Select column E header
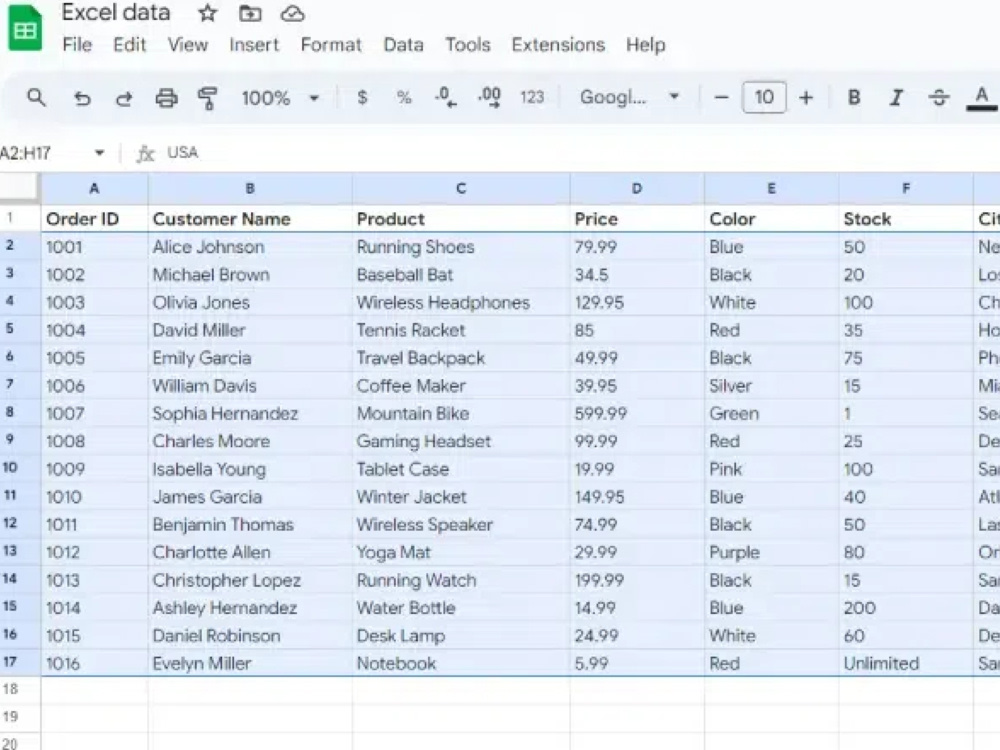 pyautogui.click(x=772, y=188)
